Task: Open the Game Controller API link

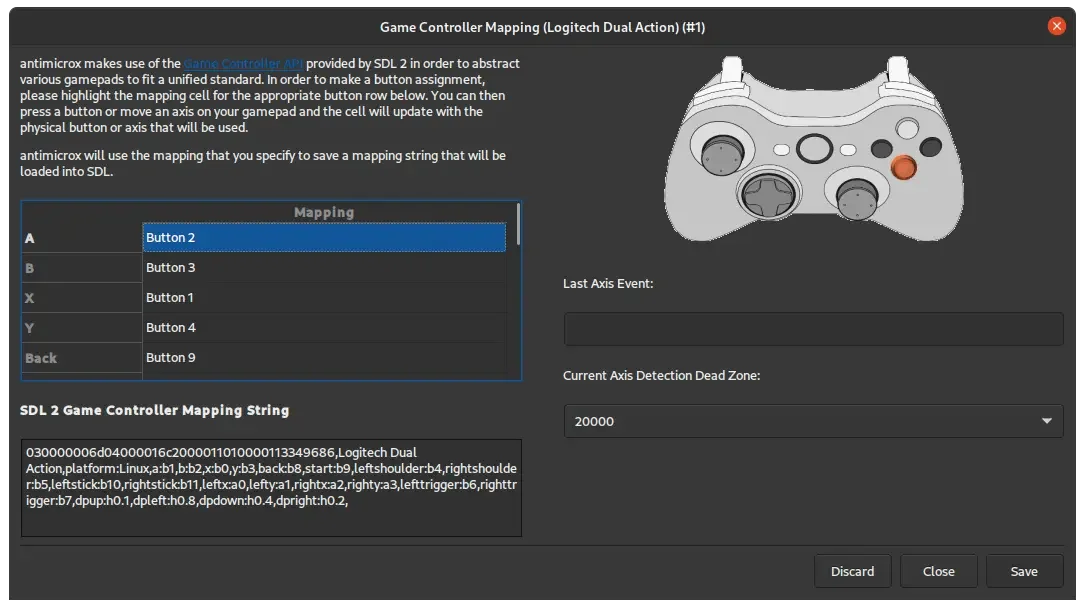Action: tap(244, 64)
